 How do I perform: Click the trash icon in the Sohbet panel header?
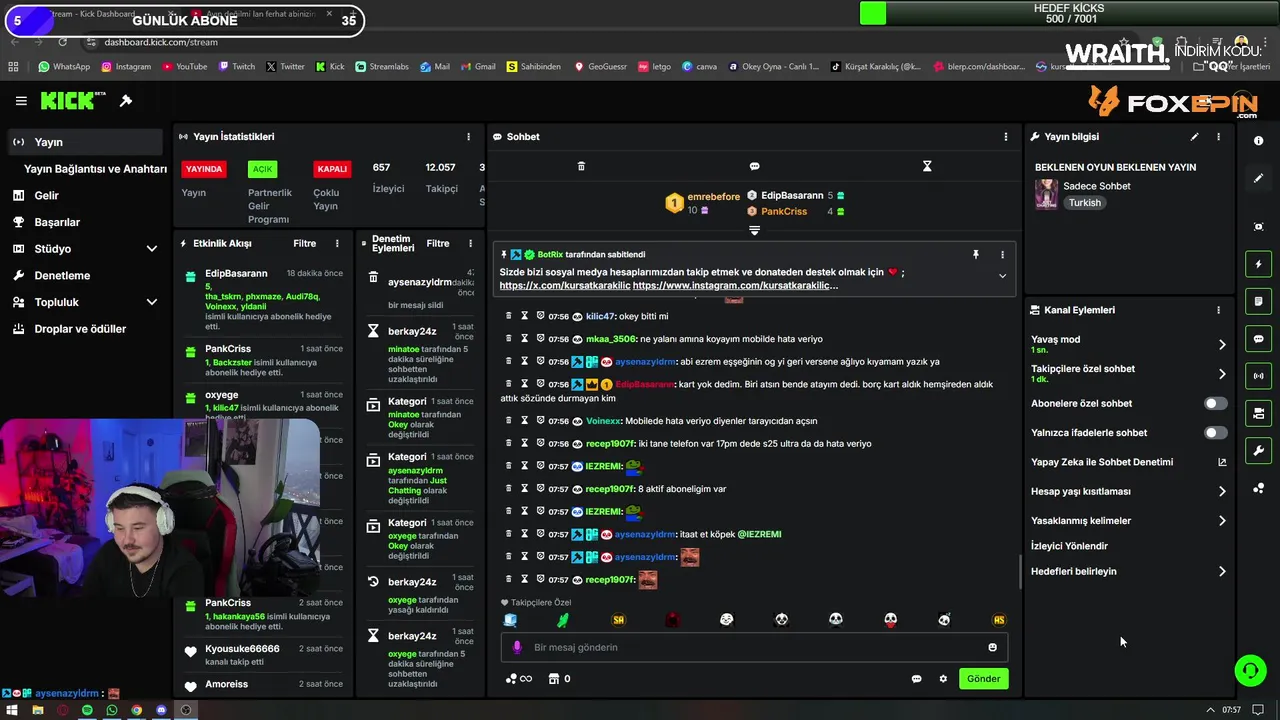point(581,166)
